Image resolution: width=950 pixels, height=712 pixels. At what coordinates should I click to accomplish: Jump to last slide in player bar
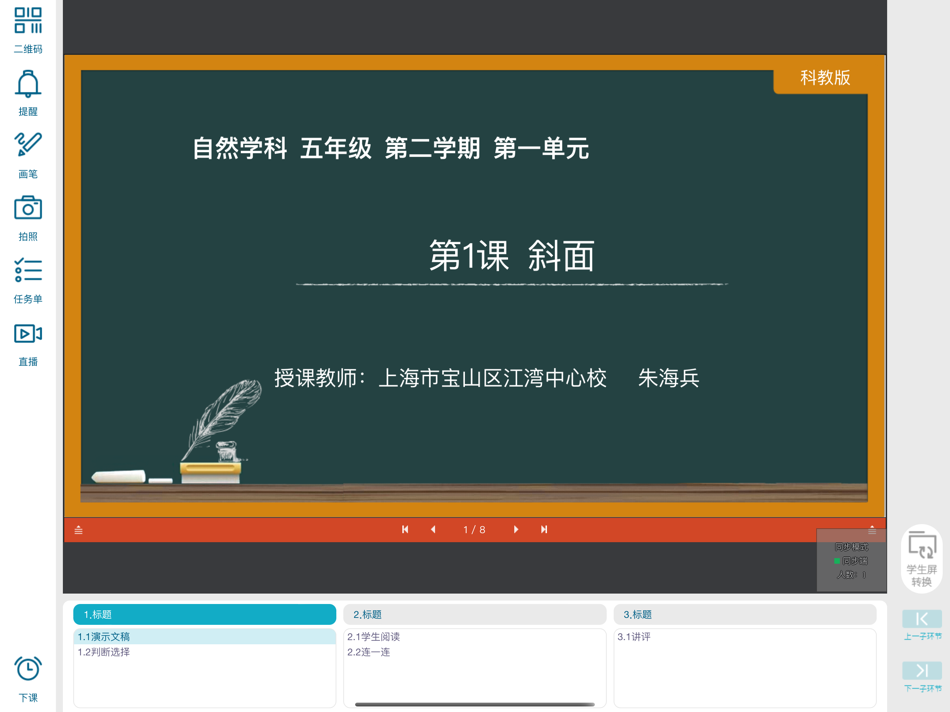tap(544, 529)
